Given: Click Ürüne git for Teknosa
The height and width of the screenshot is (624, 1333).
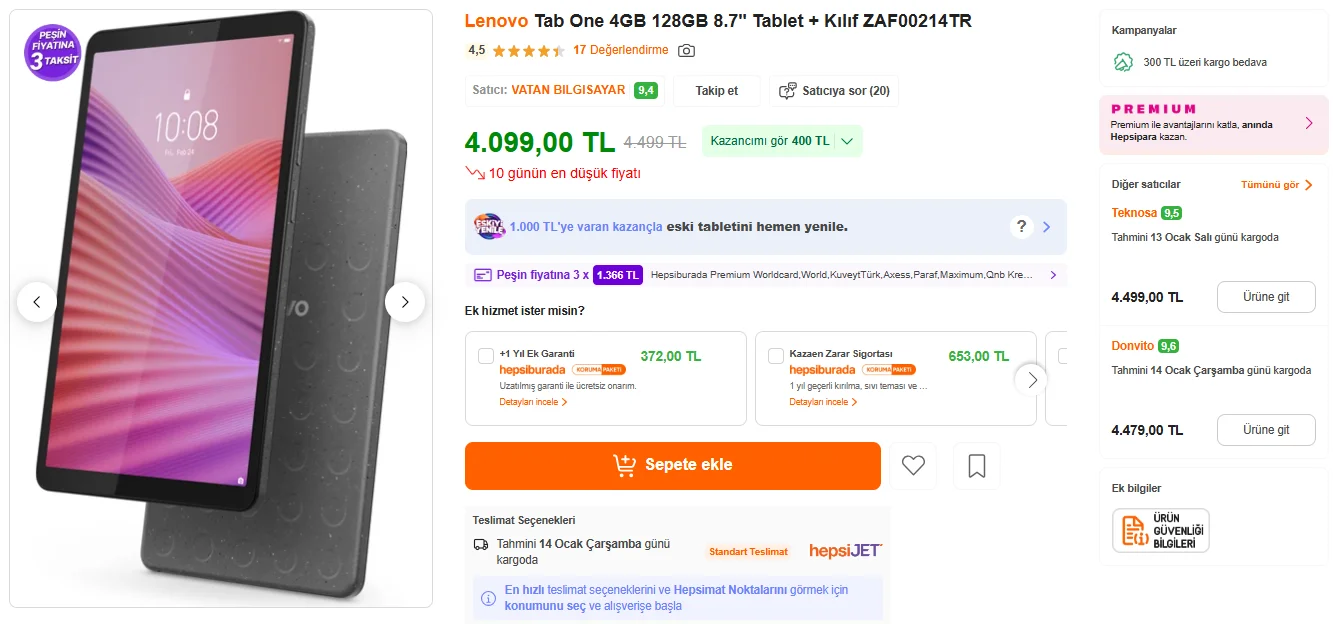Looking at the screenshot, I should (x=1265, y=297).
